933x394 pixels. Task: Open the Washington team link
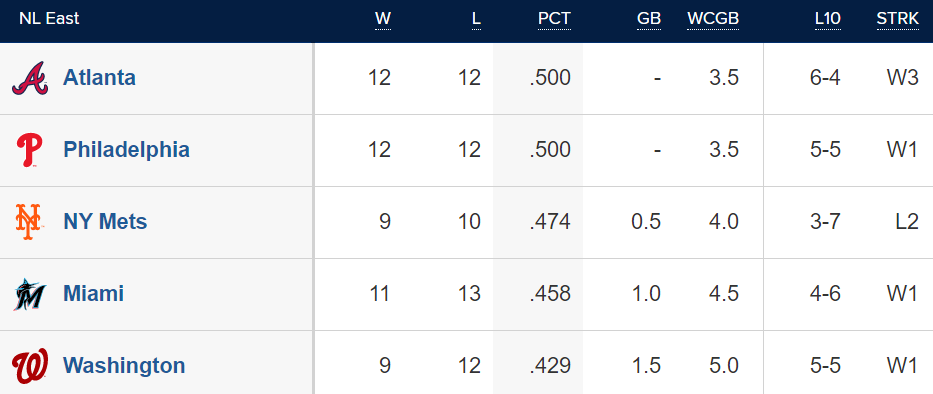click(124, 365)
